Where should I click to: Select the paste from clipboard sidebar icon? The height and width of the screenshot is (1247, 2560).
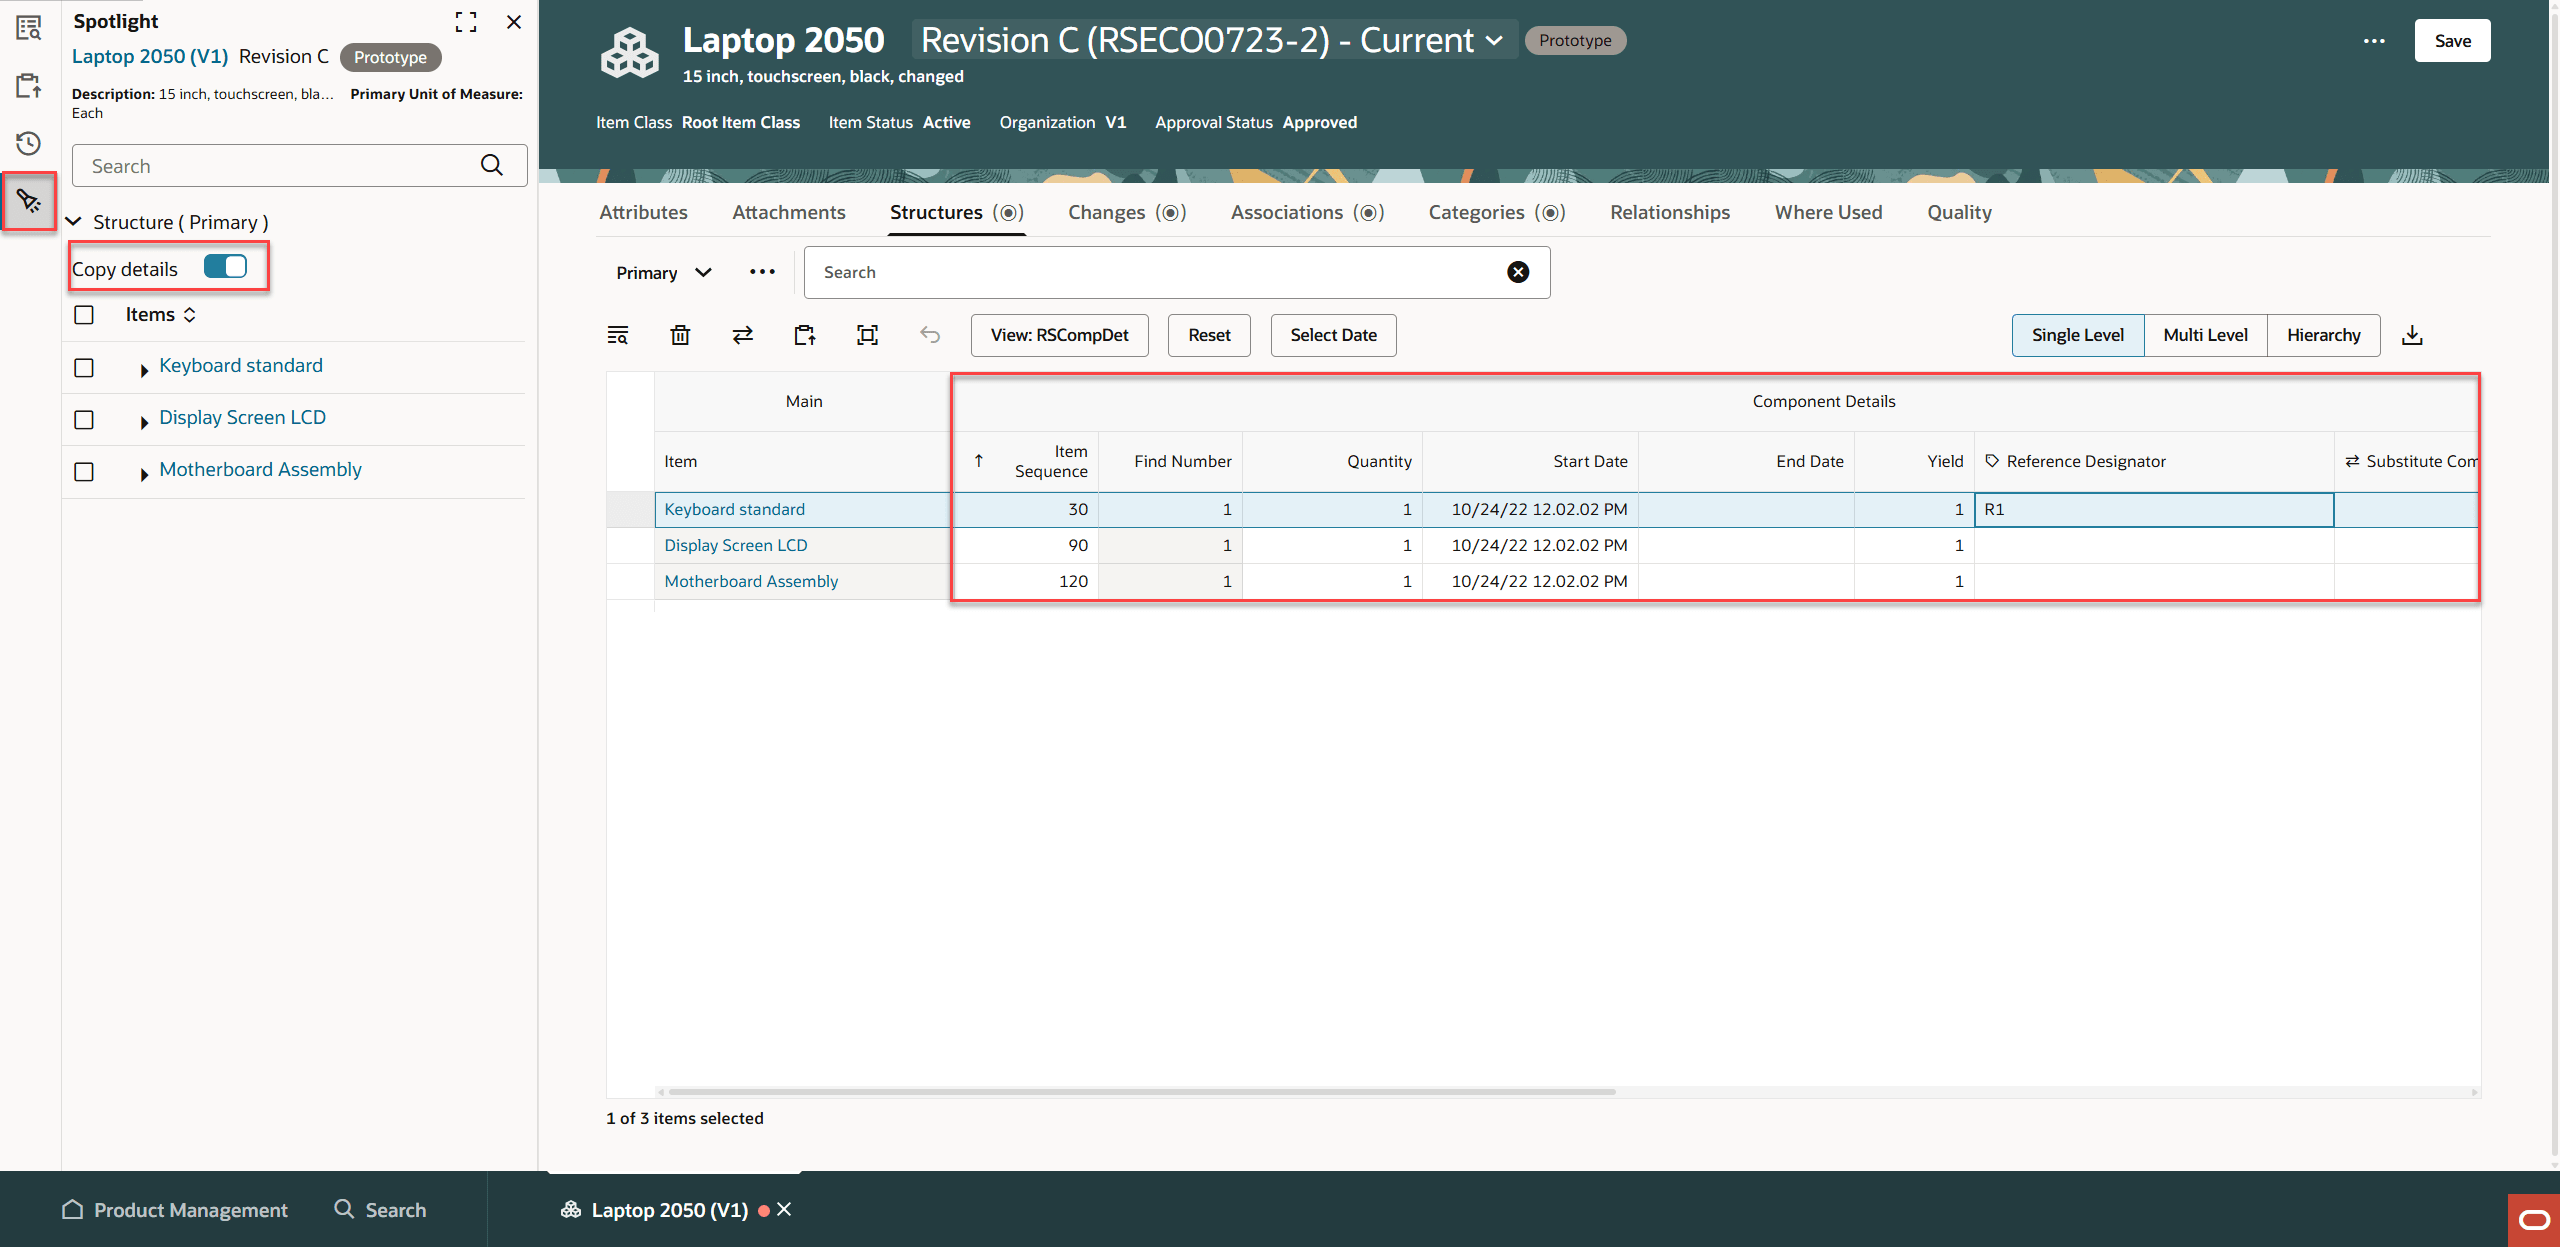(x=28, y=85)
